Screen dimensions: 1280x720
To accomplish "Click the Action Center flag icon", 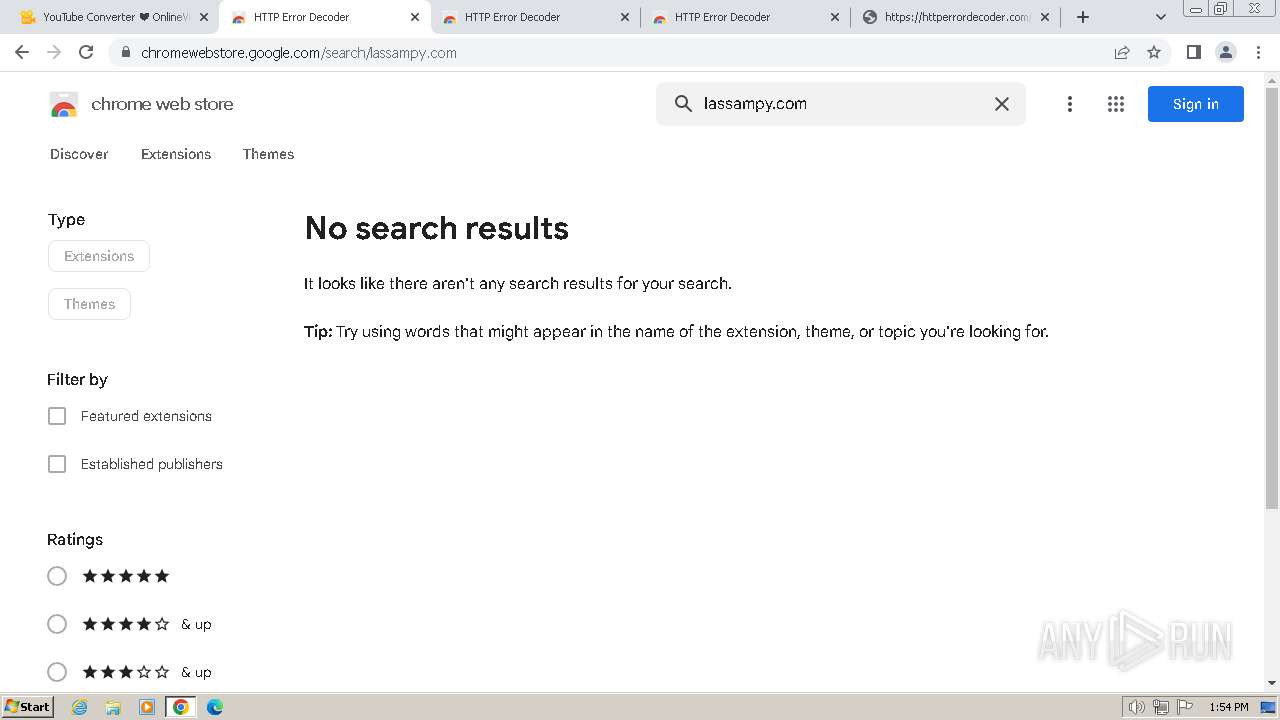I will [x=1185, y=707].
